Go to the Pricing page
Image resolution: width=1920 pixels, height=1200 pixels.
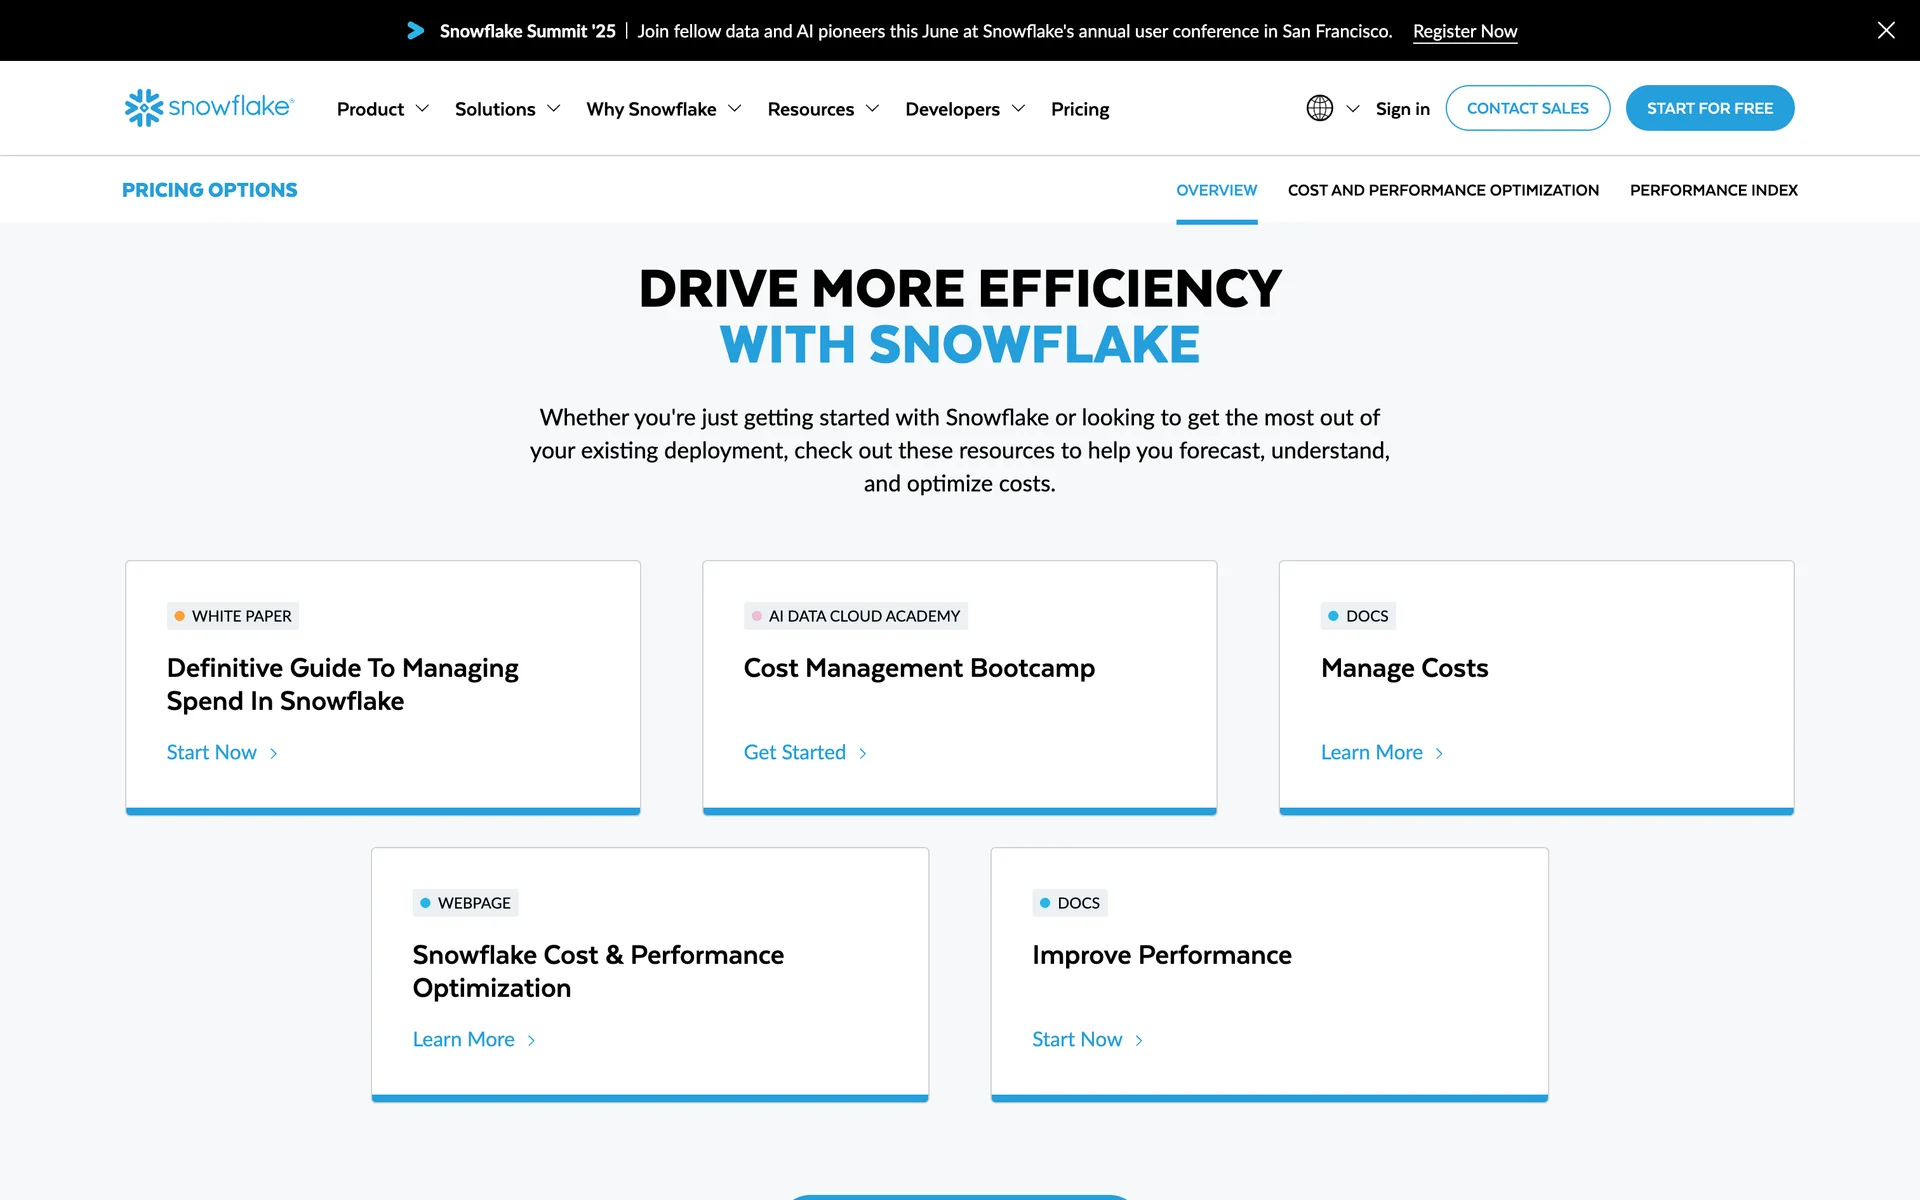point(1079,109)
